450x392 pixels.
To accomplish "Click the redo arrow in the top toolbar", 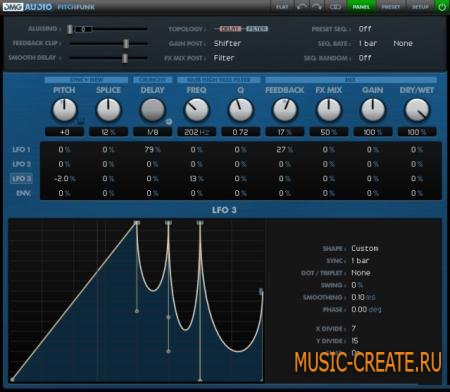I will pos(316,7).
